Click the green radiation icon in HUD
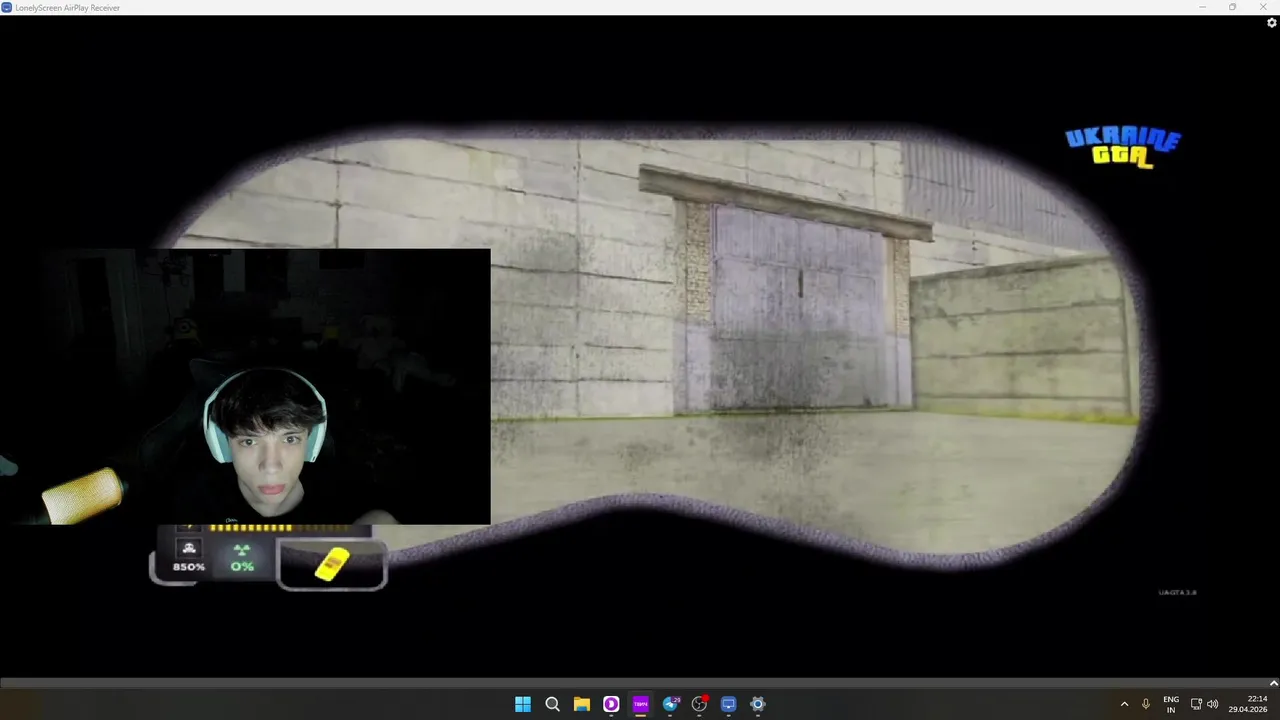 [x=241, y=549]
